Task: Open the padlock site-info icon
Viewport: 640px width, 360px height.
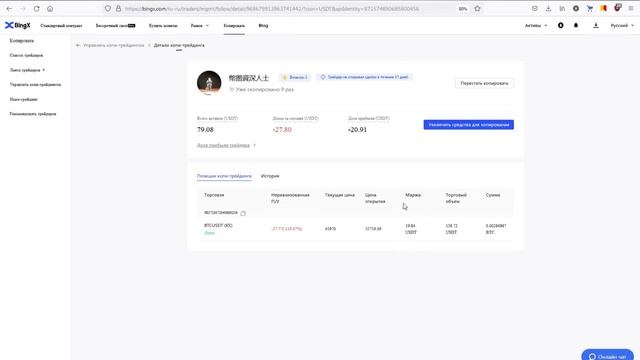Action: [118, 9]
